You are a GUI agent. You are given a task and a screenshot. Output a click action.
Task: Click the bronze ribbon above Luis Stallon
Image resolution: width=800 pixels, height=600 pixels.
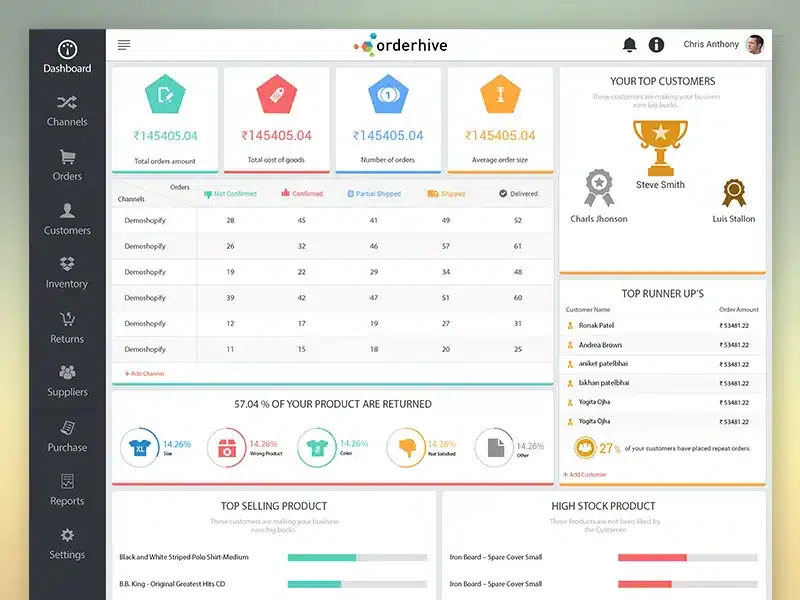click(x=734, y=193)
